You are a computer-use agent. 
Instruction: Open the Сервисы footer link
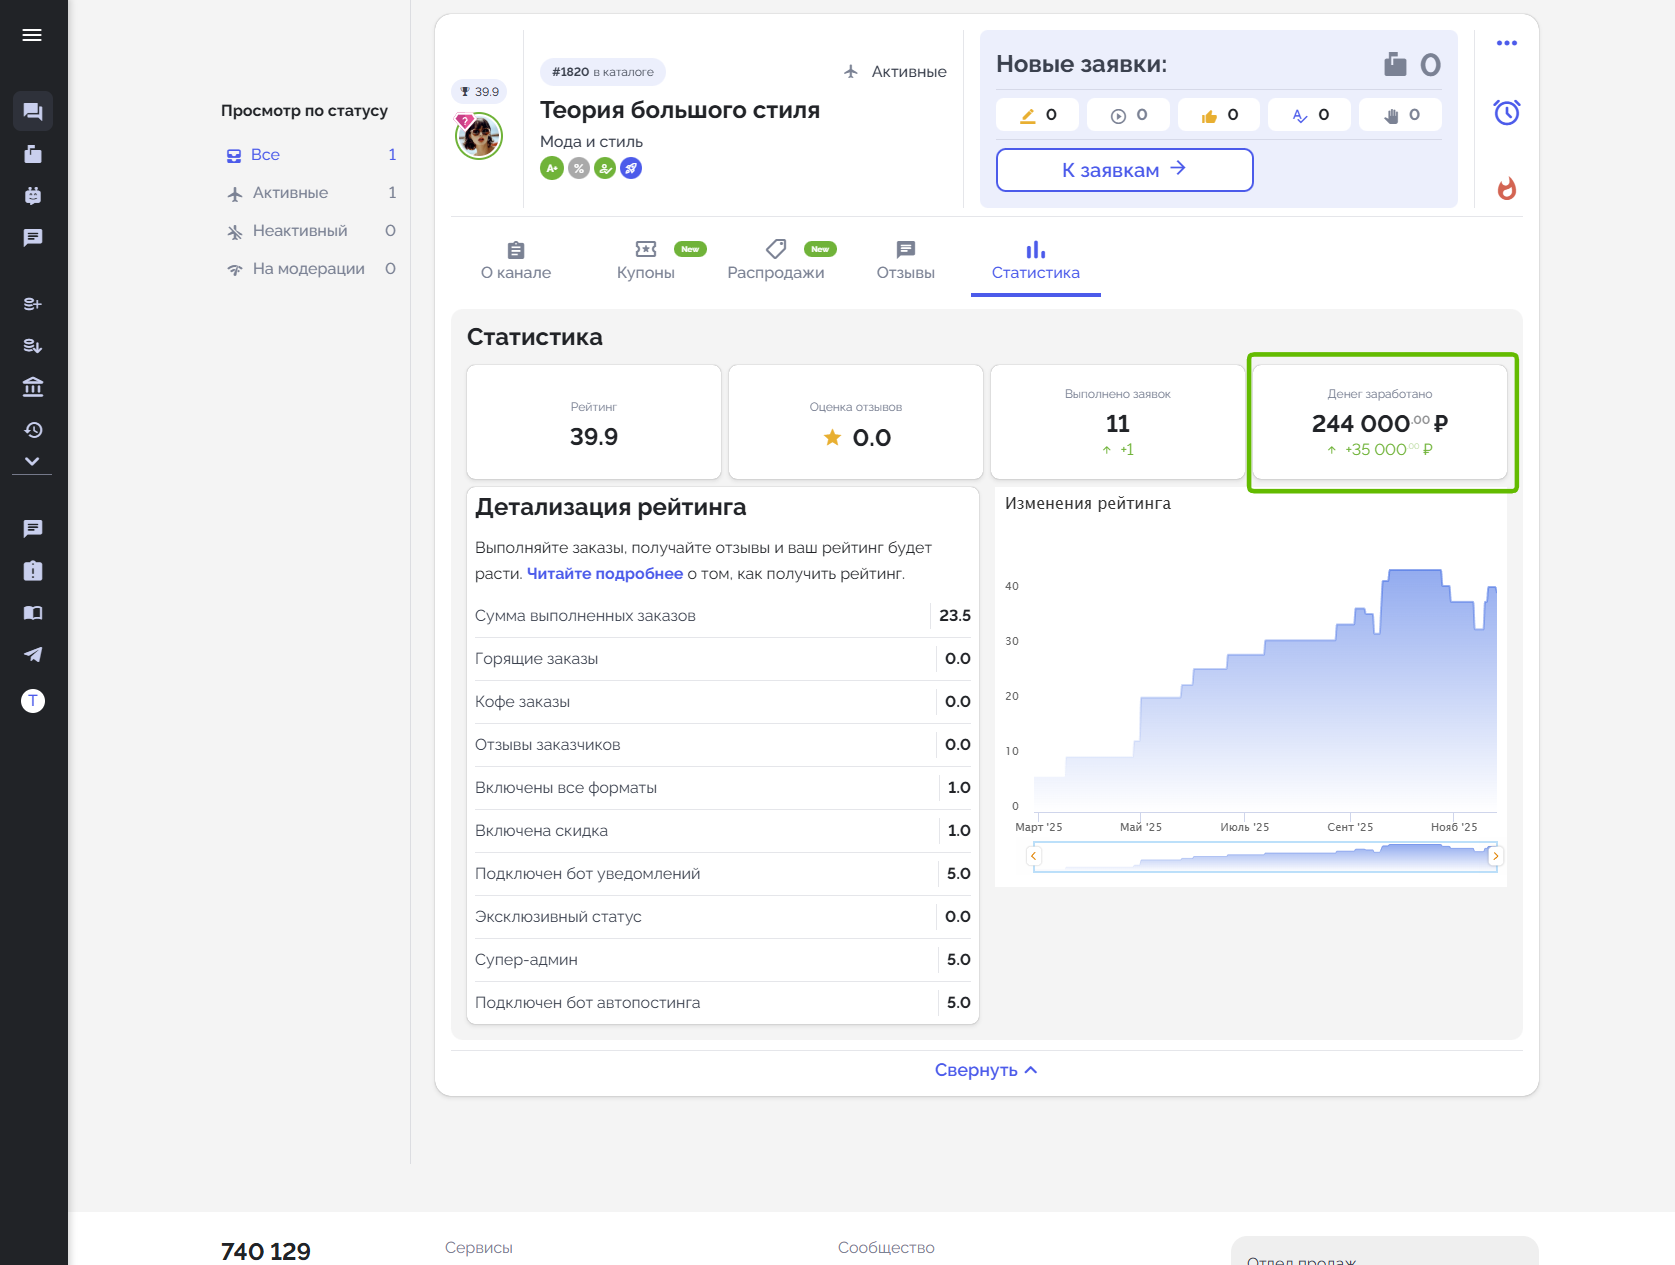click(x=479, y=1248)
